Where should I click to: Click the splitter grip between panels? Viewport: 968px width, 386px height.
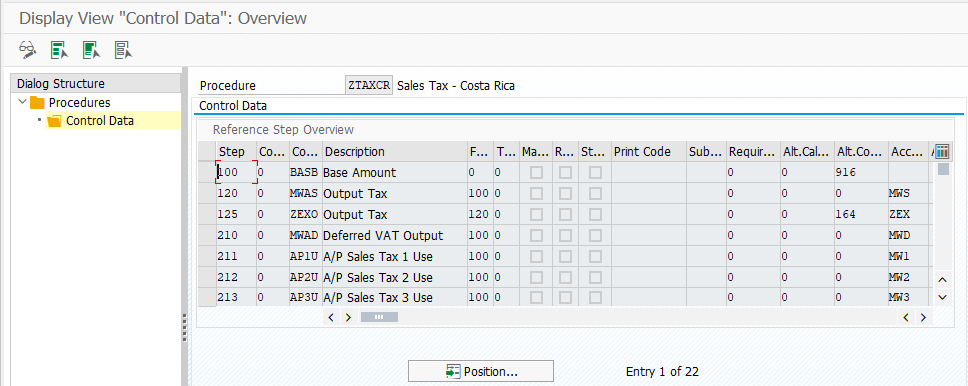(184, 327)
